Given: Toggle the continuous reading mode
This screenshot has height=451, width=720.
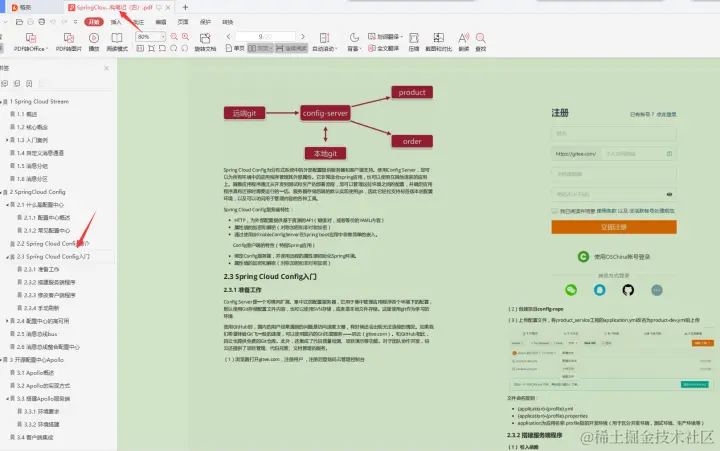Looking at the screenshot, I should [x=291, y=48].
